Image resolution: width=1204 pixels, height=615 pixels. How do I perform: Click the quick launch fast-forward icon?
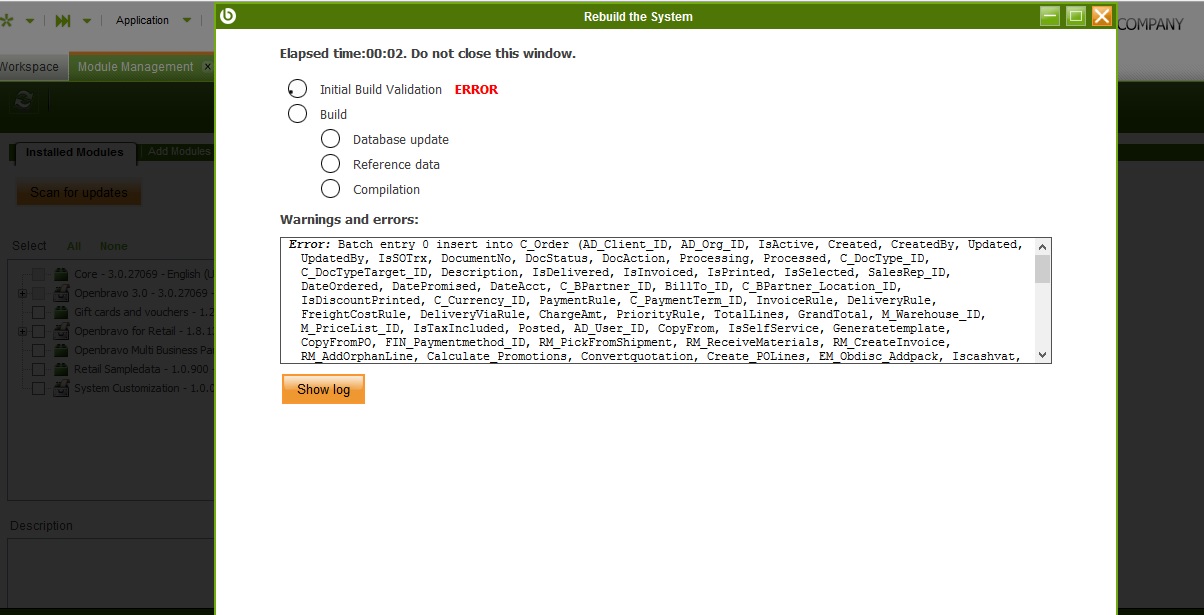(x=63, y=20)
